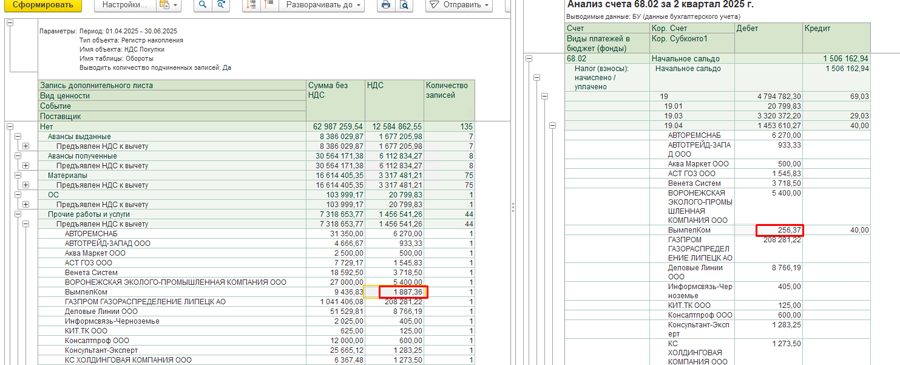The image size is (900, 365).
Task: Click the print preview icon
Action: pos(405,5)
